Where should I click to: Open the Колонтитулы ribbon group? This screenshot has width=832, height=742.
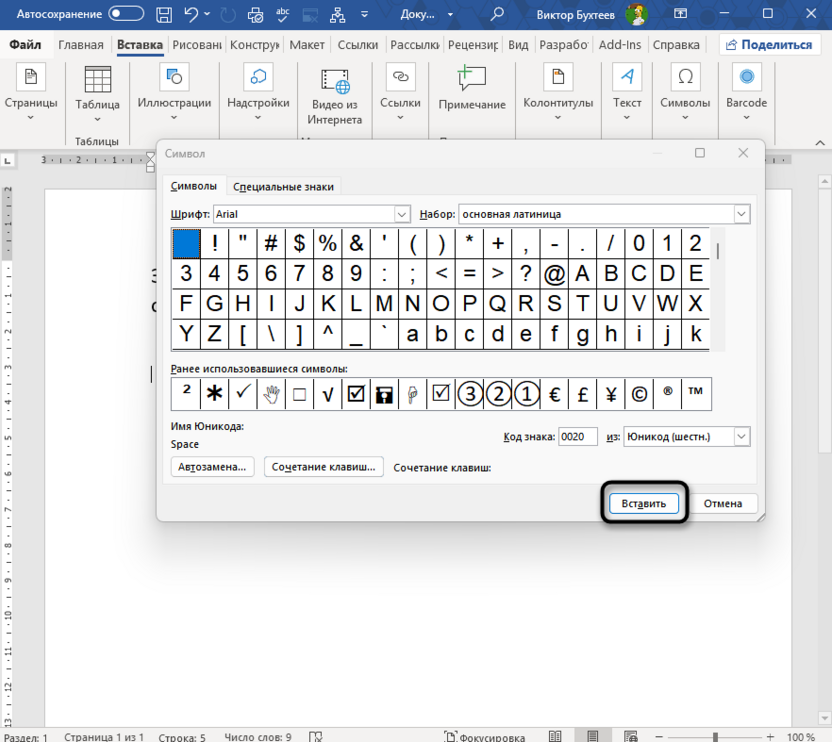pos(558,92)
